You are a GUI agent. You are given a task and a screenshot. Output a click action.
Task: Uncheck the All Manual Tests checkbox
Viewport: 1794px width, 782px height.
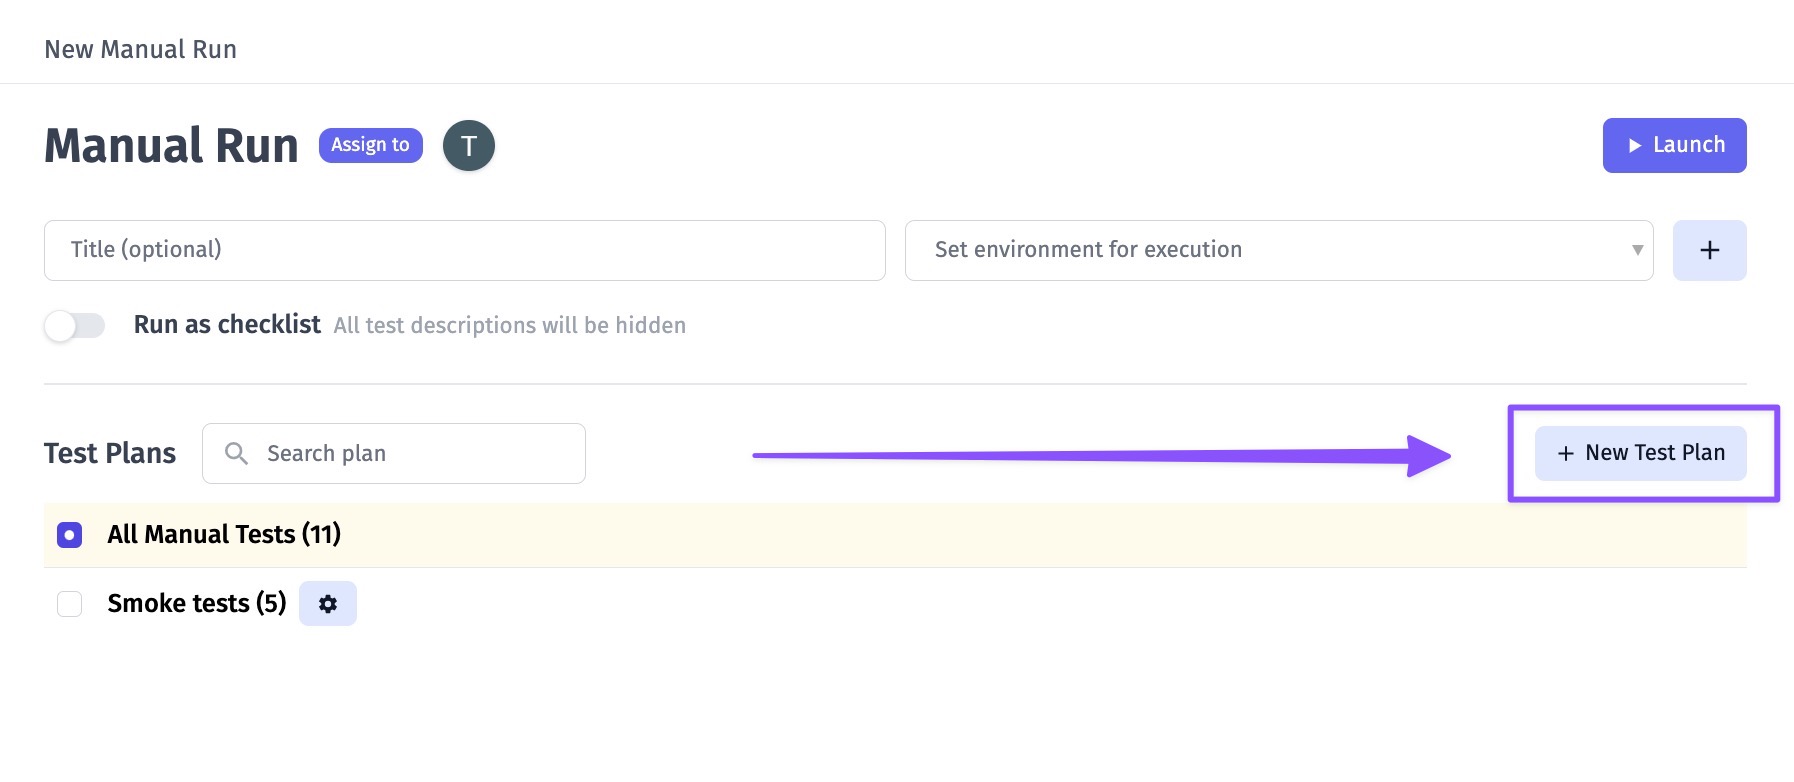pyautogui.click(x=70, y=535)
